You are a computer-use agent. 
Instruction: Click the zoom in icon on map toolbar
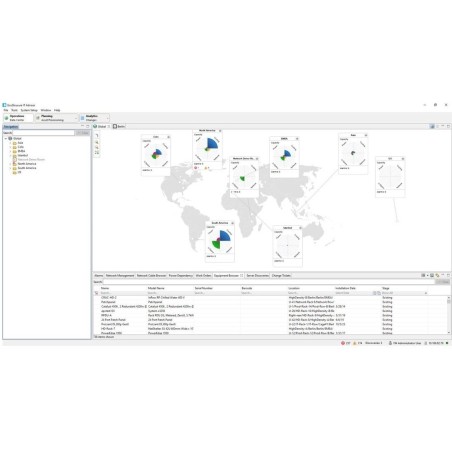(x=97, y=142)
